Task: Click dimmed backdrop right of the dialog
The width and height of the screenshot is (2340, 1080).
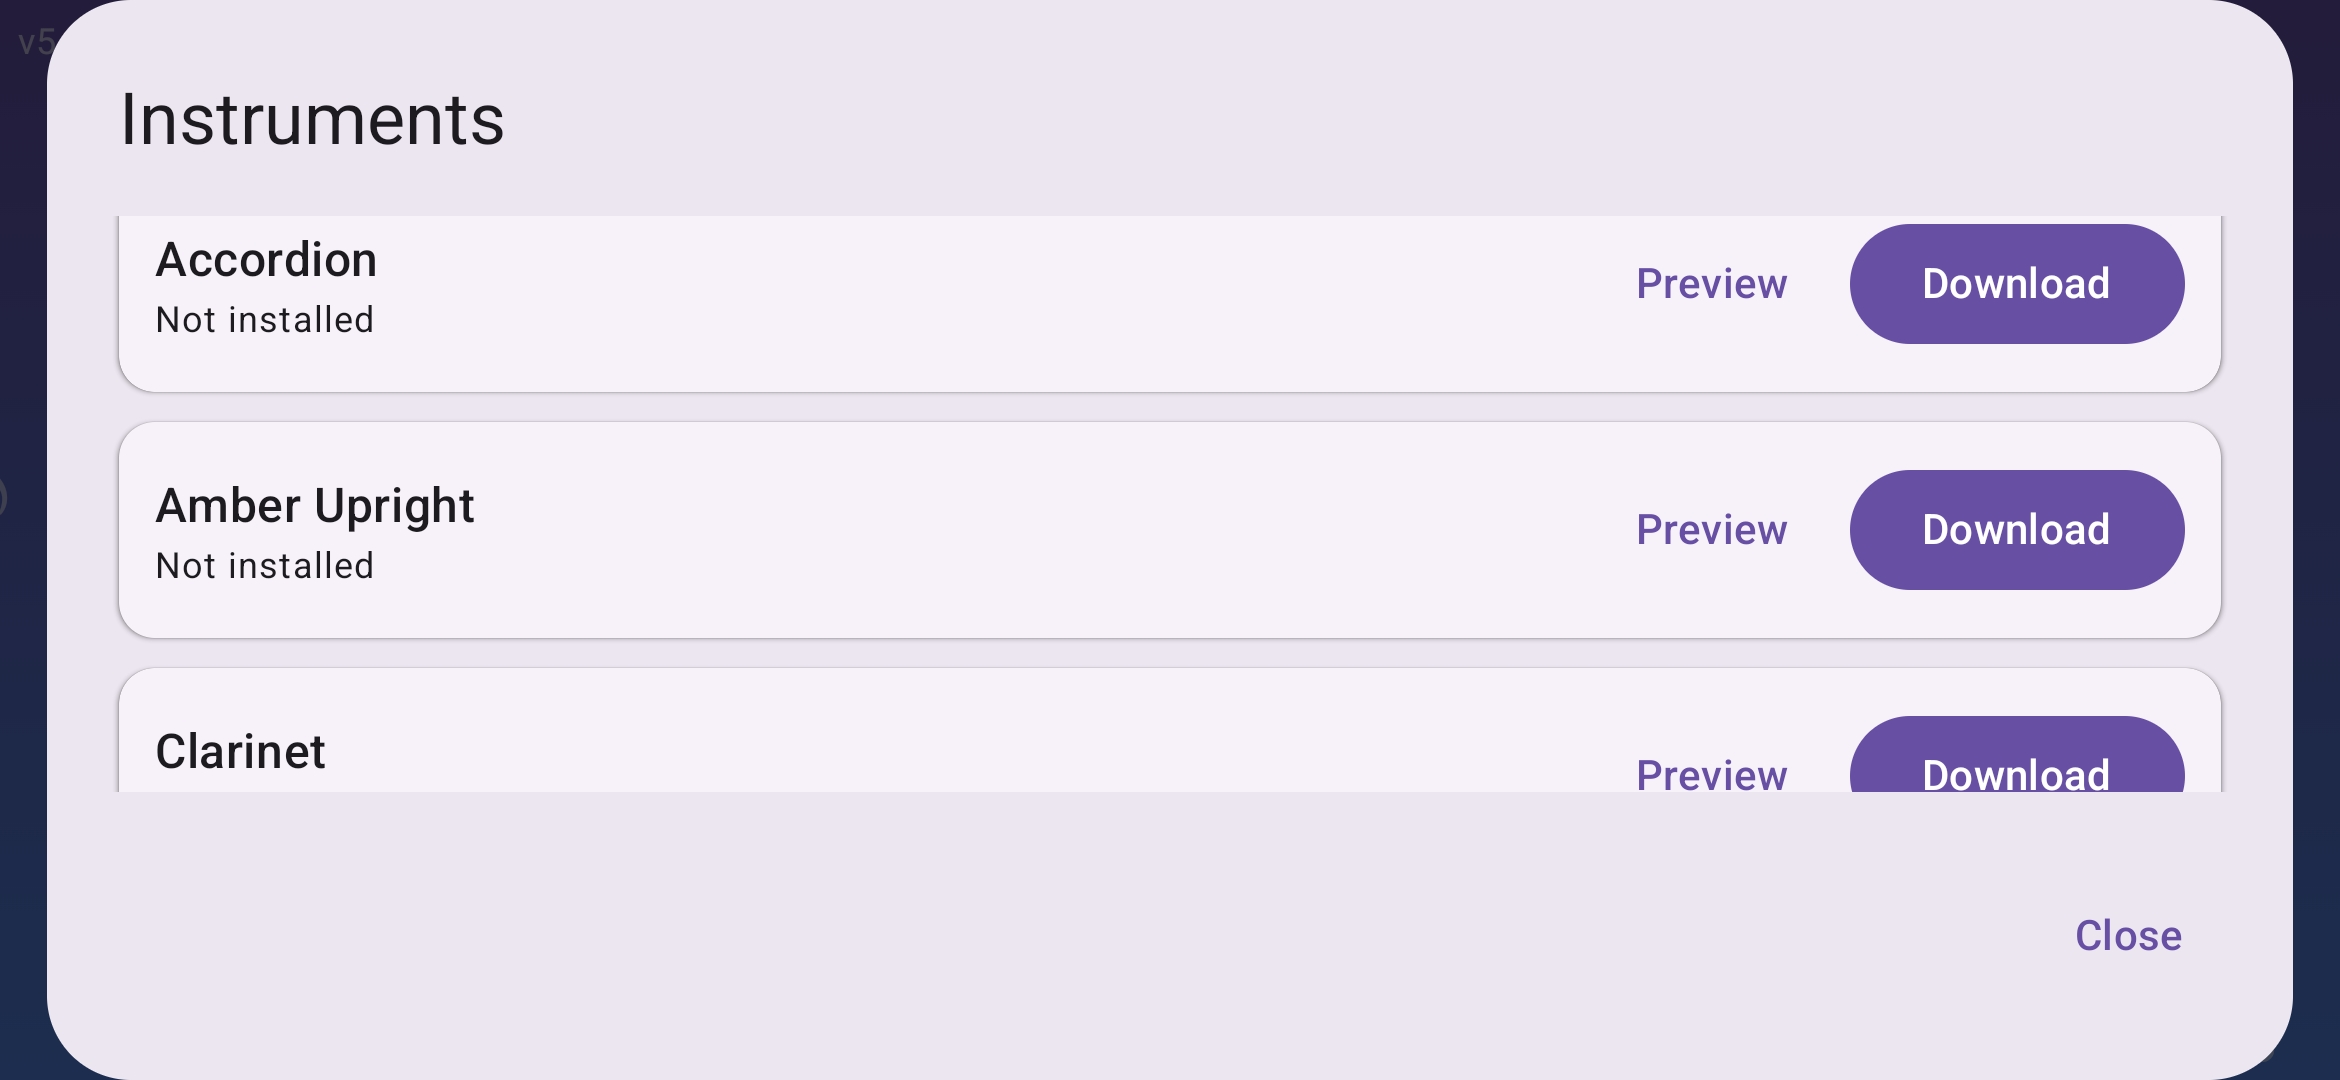Action: pyautogui.click(x=2318, y=540)
